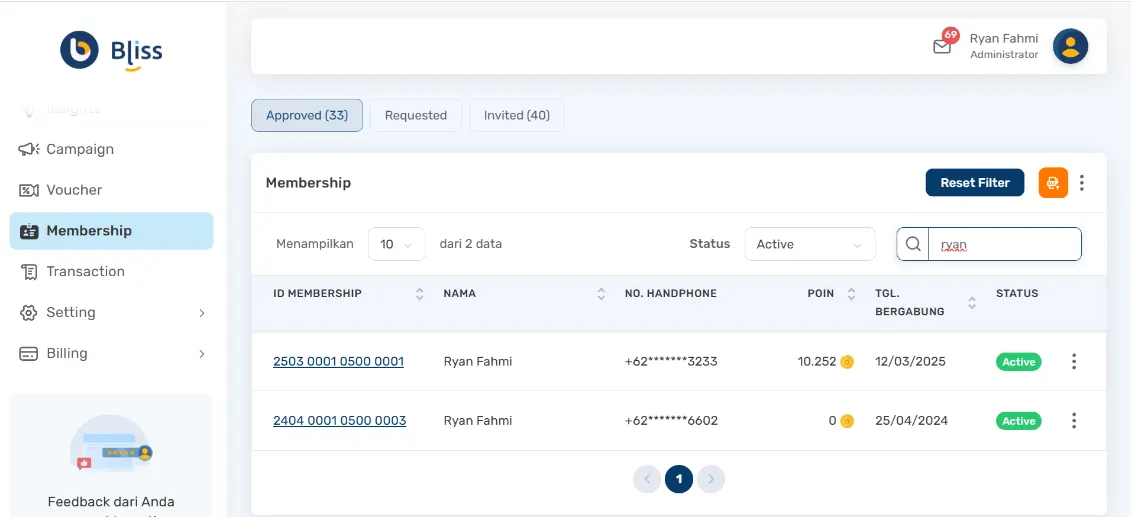
Task: Click the Reset Filter button
Action: tap(974, 183)
